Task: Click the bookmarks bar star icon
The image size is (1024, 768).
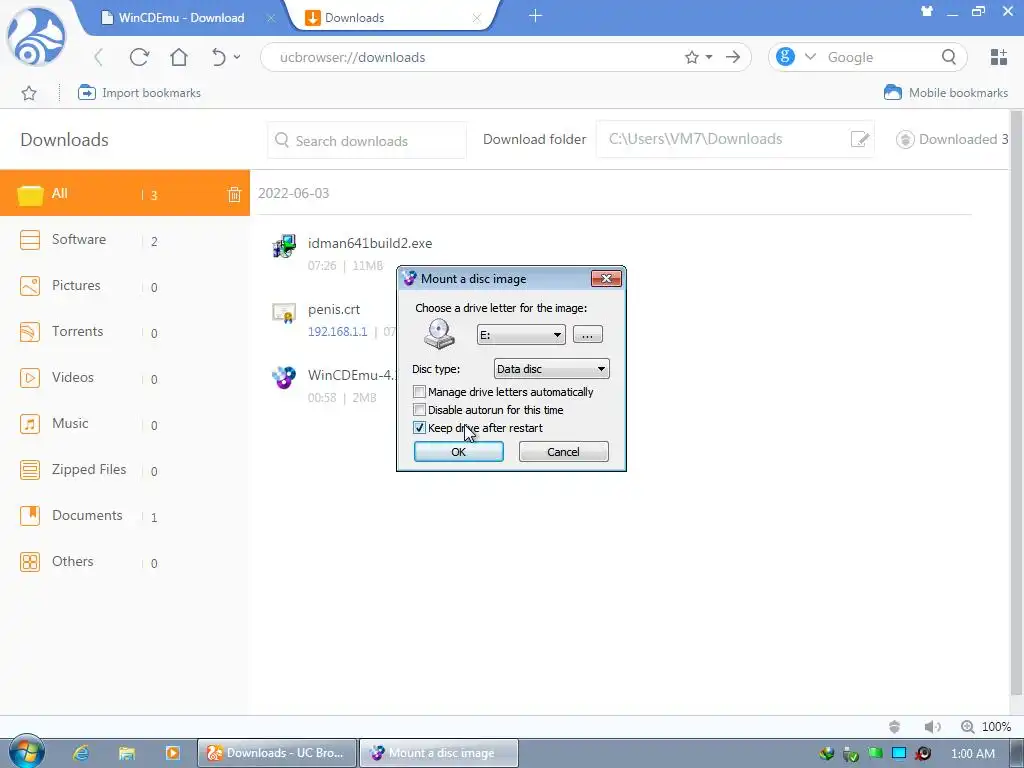Action: (x=29, y=93)
